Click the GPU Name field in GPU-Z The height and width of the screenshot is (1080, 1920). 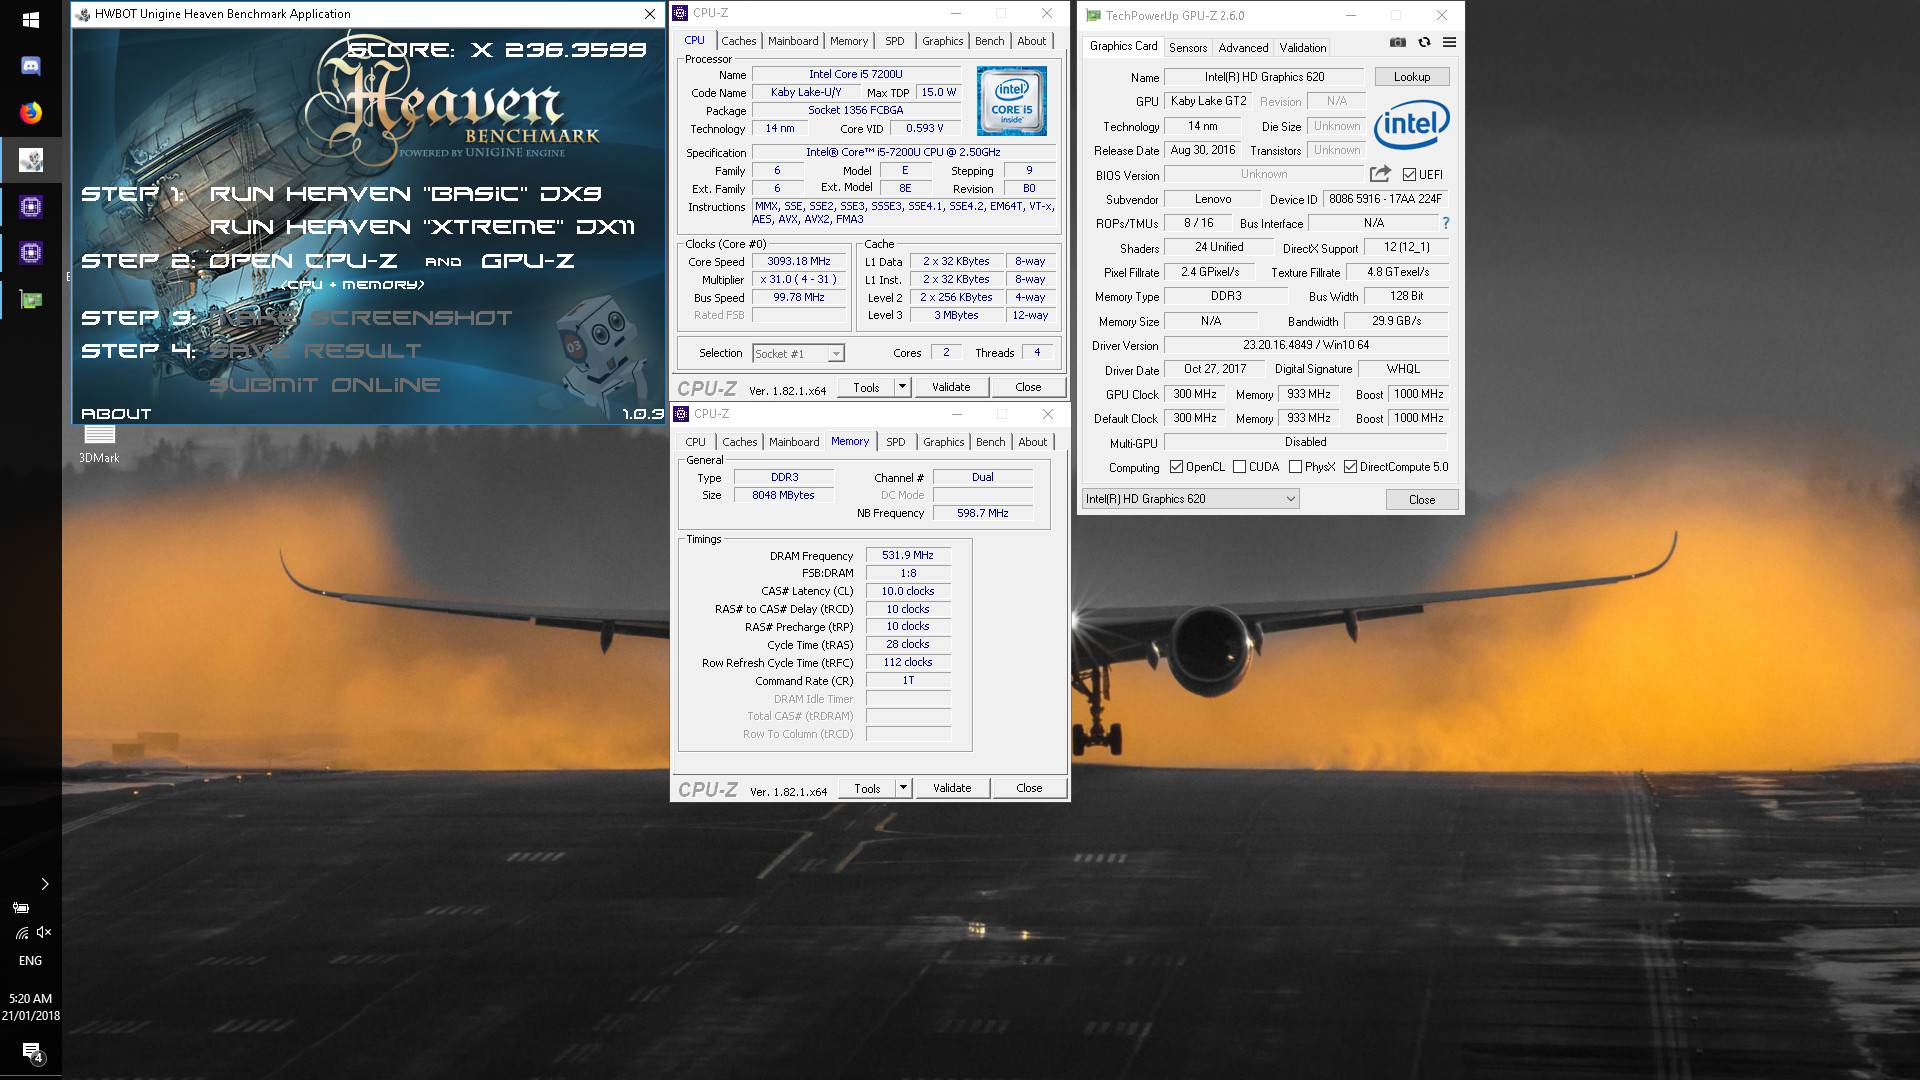[1264, 77]
